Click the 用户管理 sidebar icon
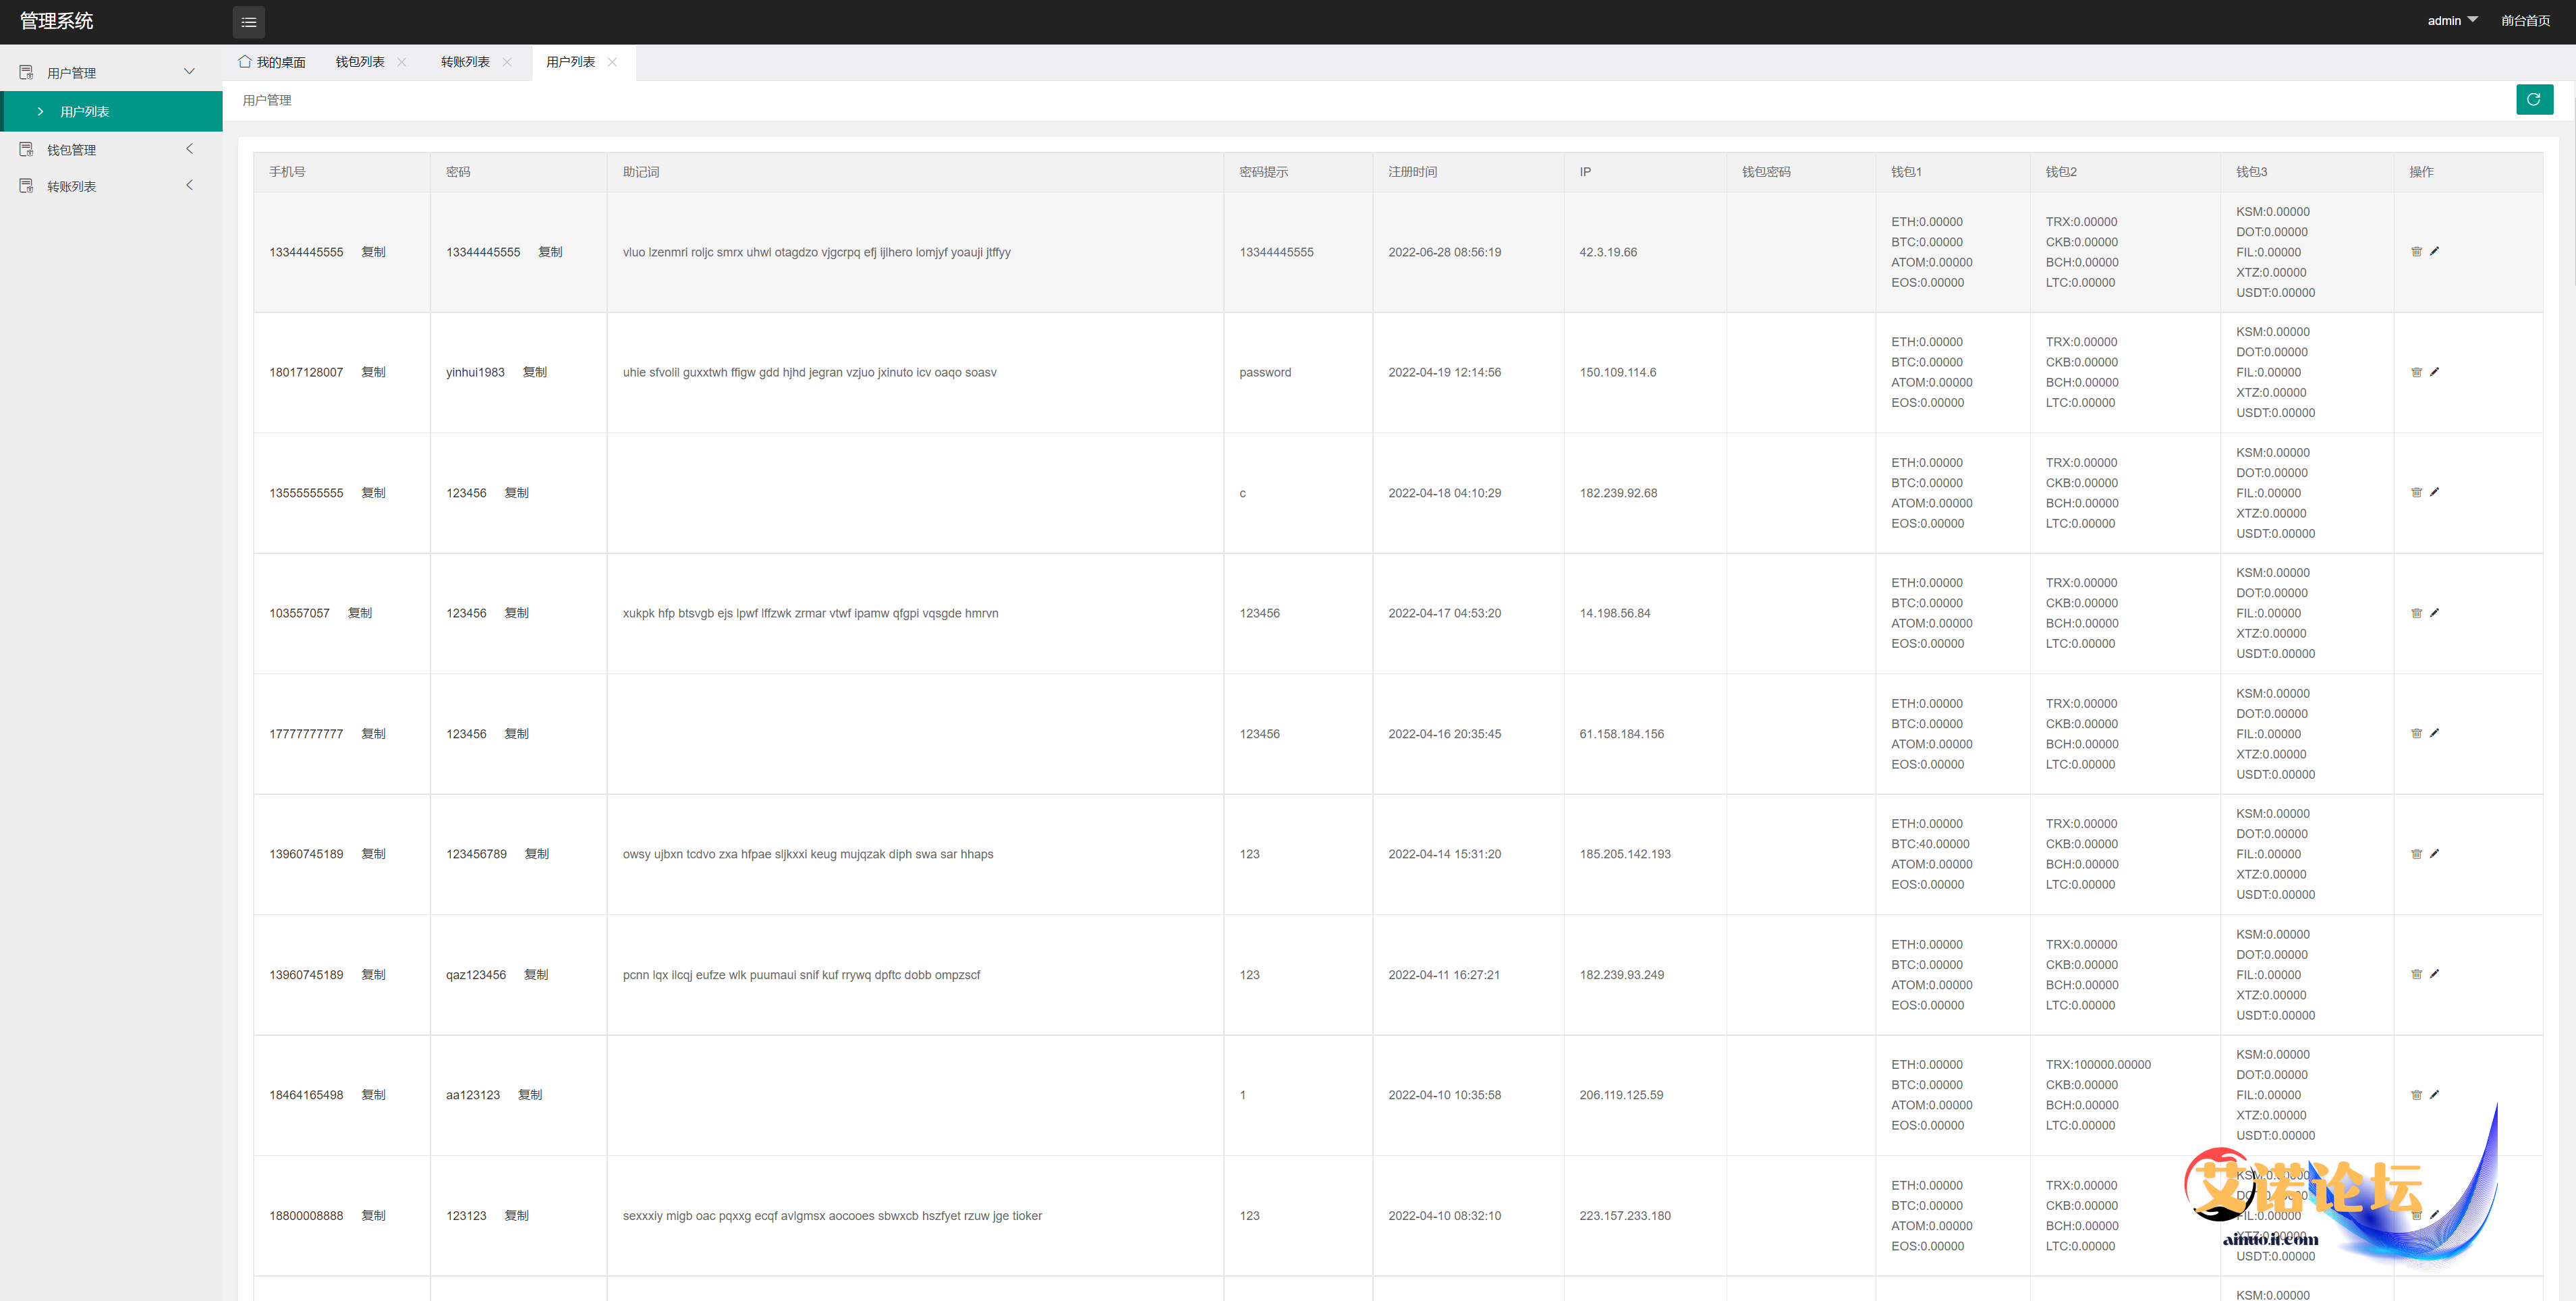 (x=26, y=72)
